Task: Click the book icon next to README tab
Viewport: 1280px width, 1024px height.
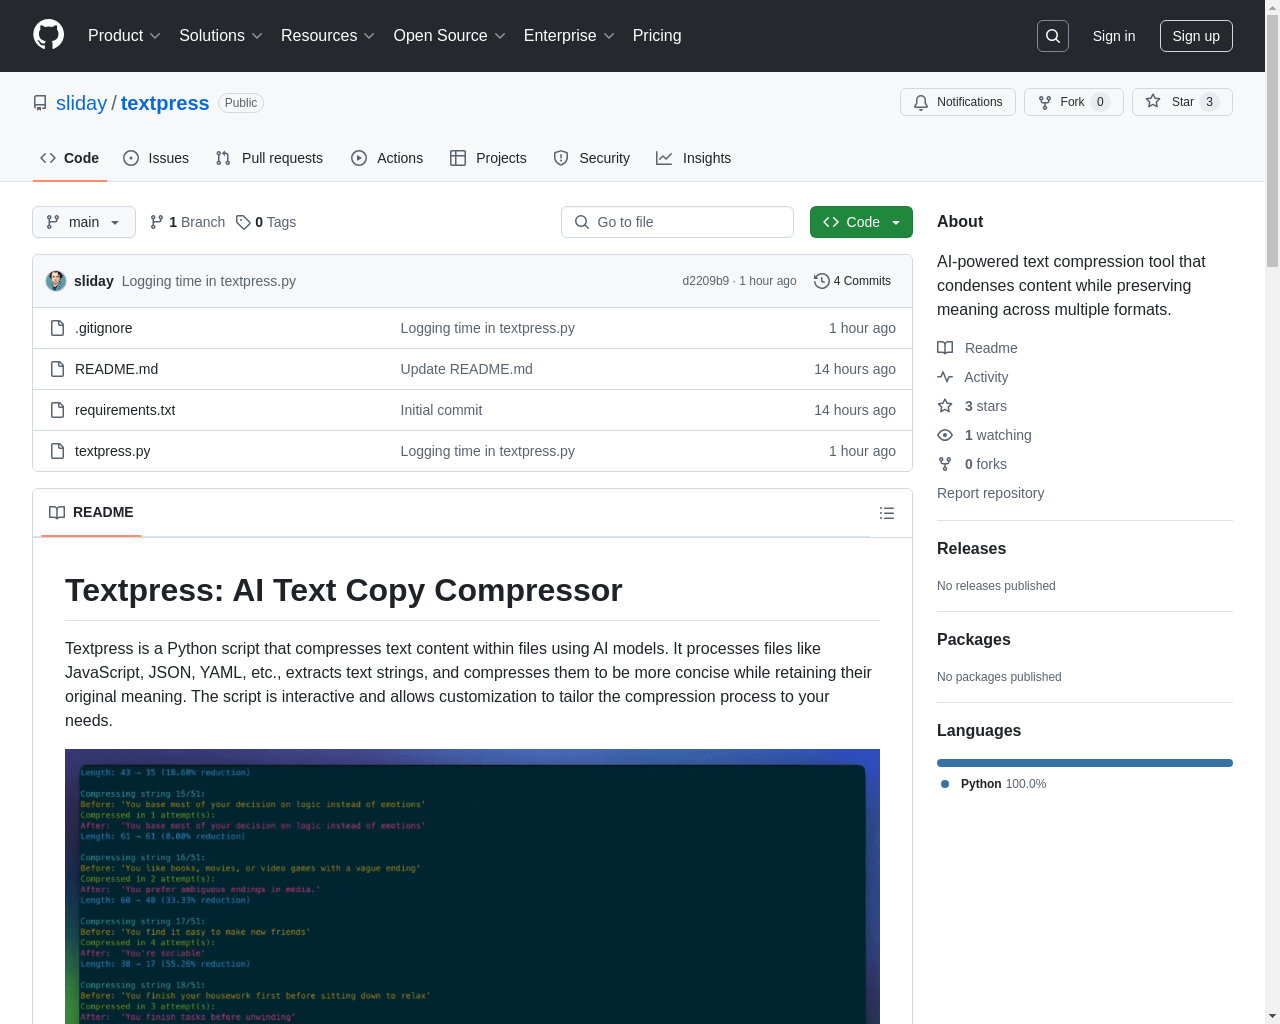Action: [x=57, y=512]
